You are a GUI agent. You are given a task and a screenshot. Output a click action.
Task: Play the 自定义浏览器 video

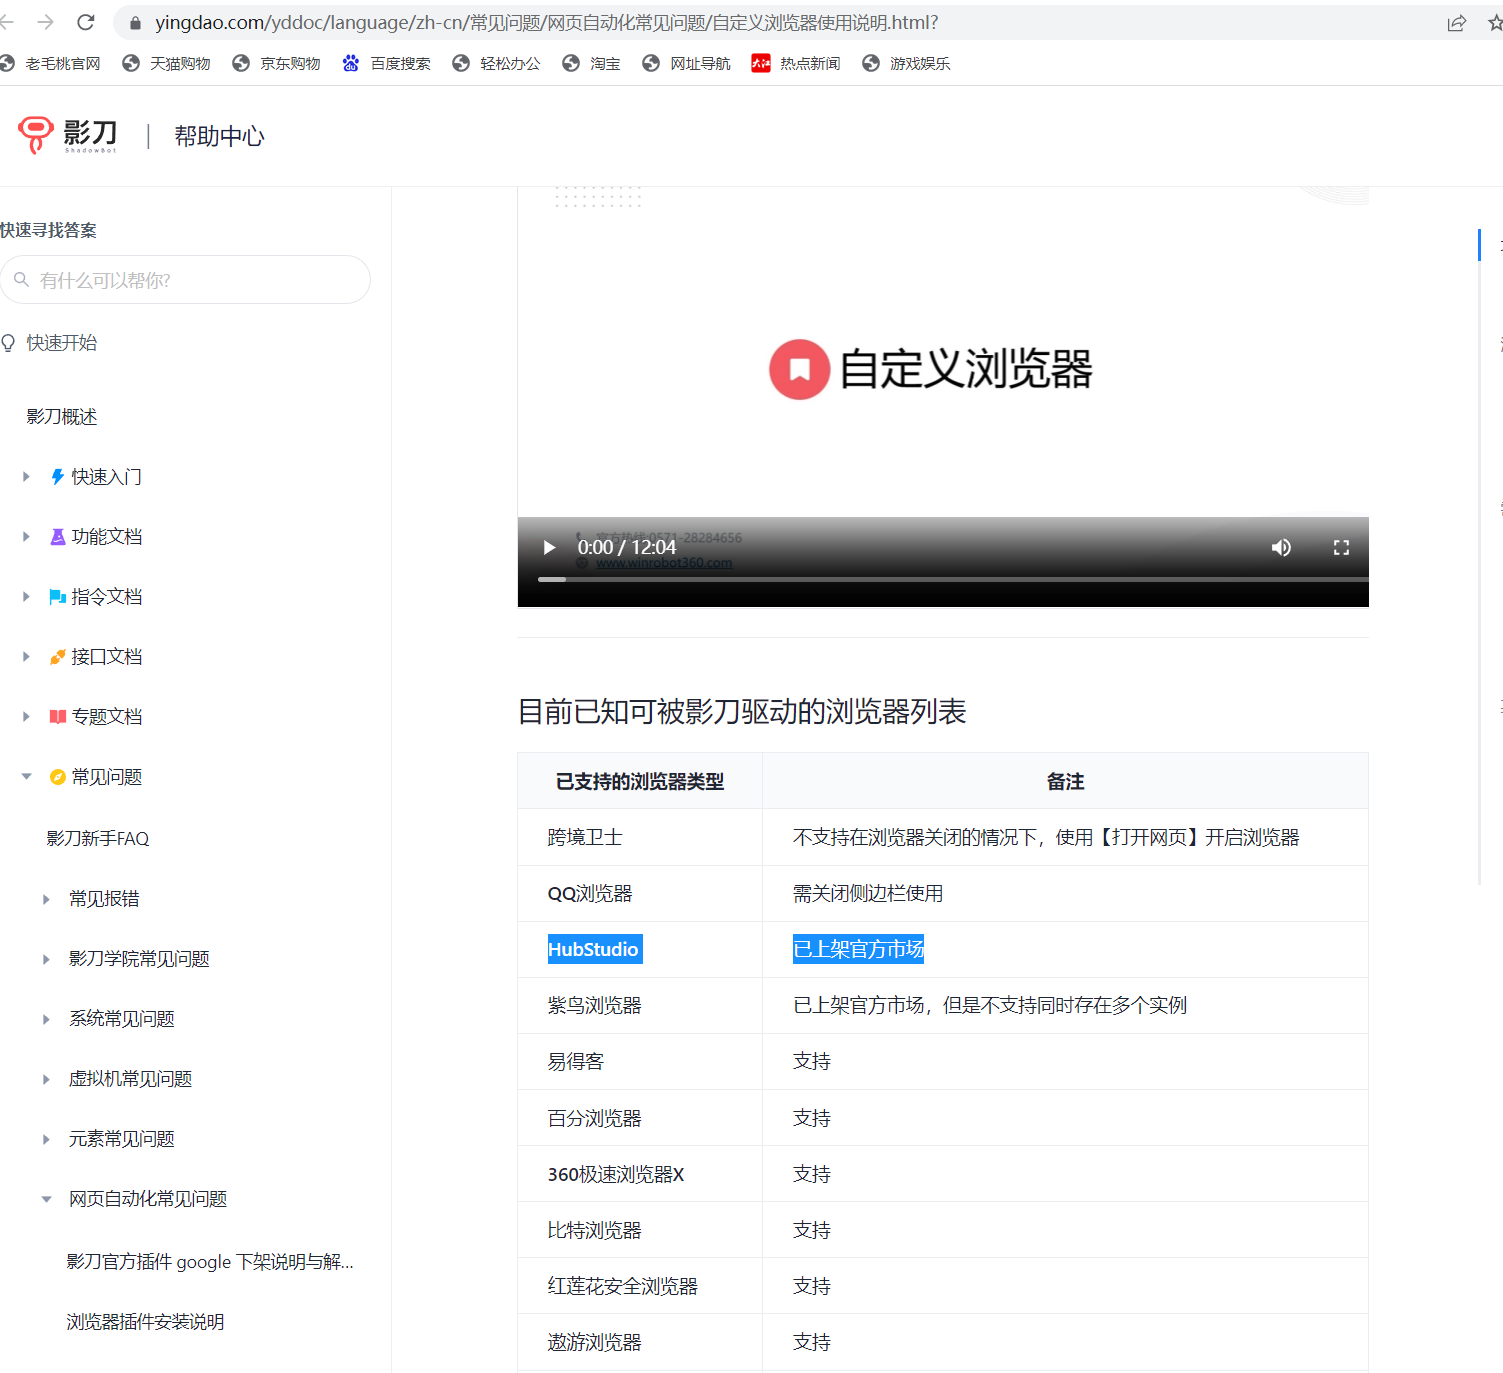(x=549, y=547)
